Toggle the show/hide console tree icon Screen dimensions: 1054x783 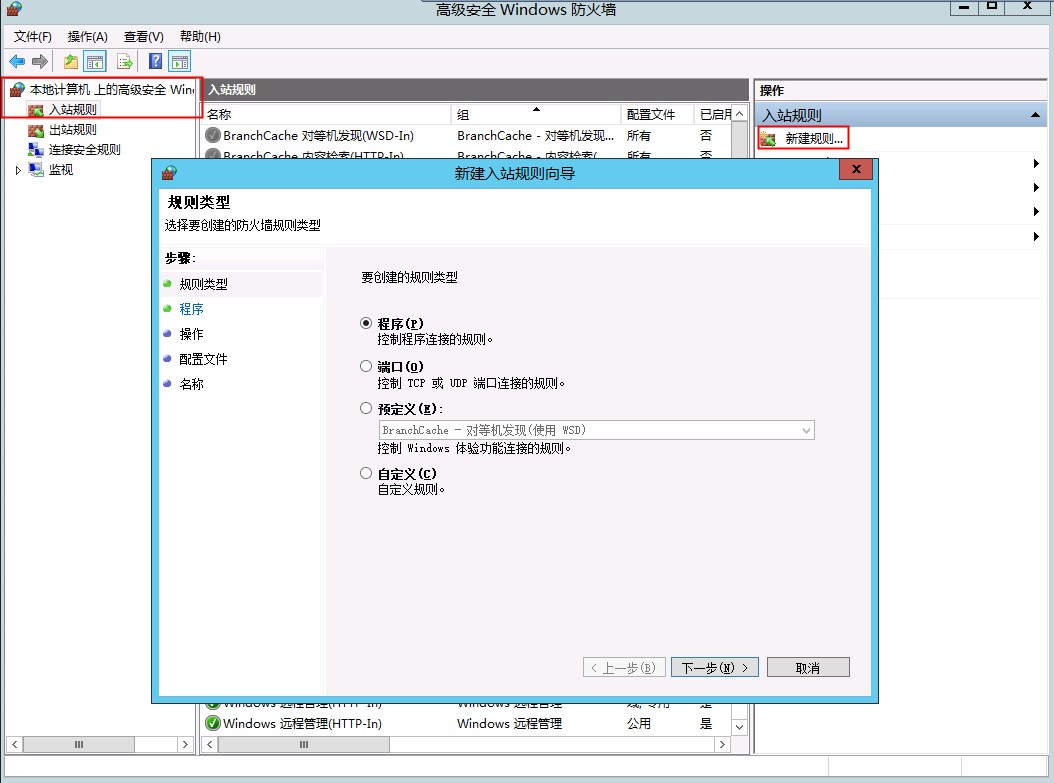(x=95, y=62)
